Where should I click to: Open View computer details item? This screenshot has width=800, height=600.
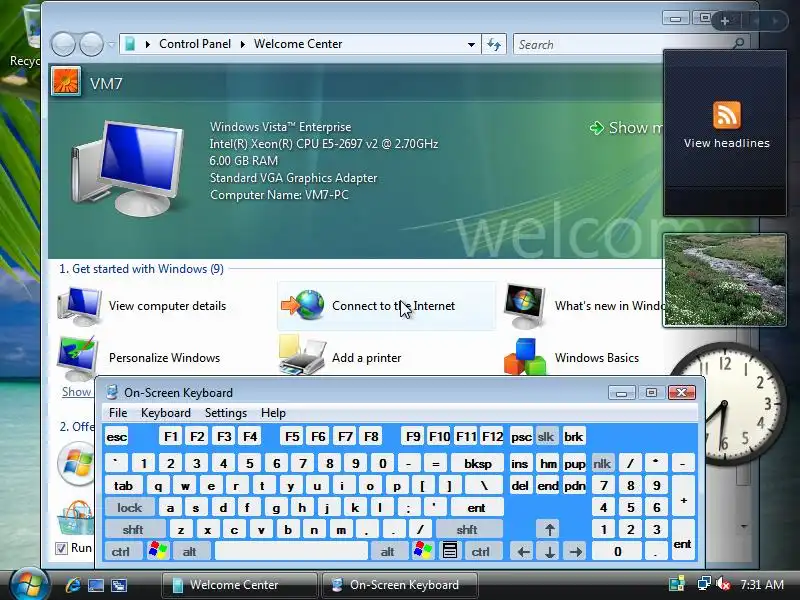[142, 306]
